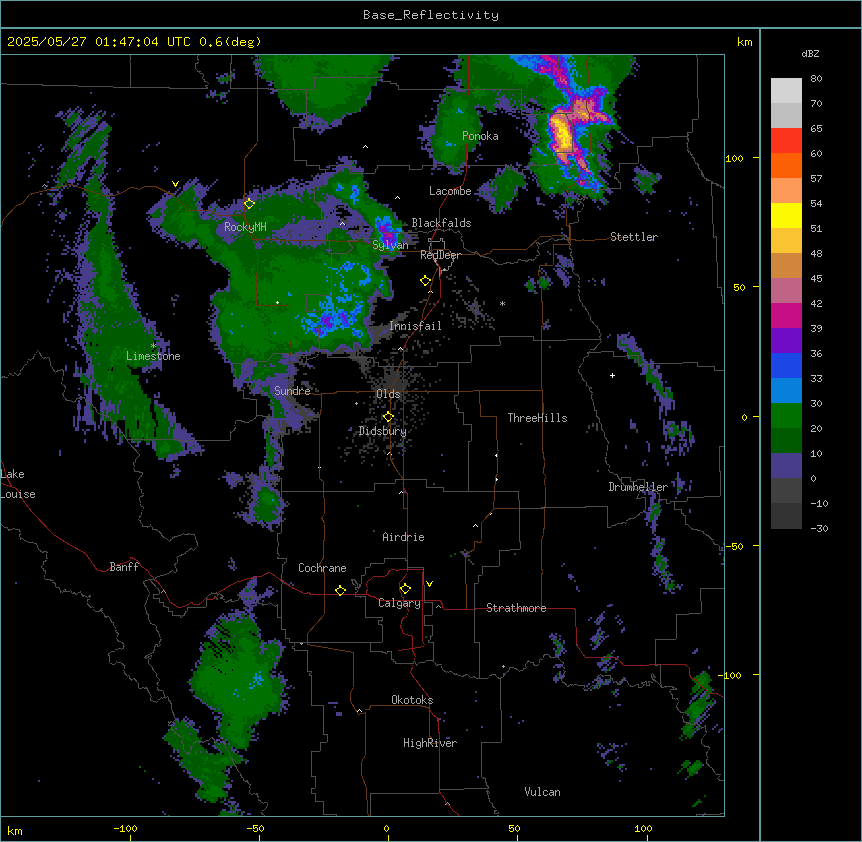Viewport: 862px width, 842px height.
Task: Select the magenta swatch in dBZ legend
Action: (x=786, y=315)
